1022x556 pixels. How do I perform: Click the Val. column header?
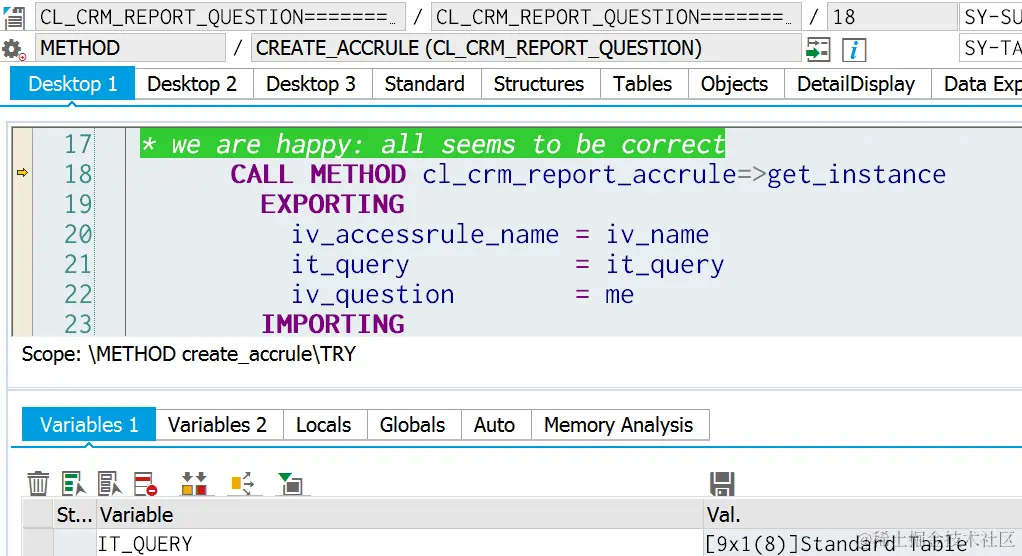pos(862,515)
